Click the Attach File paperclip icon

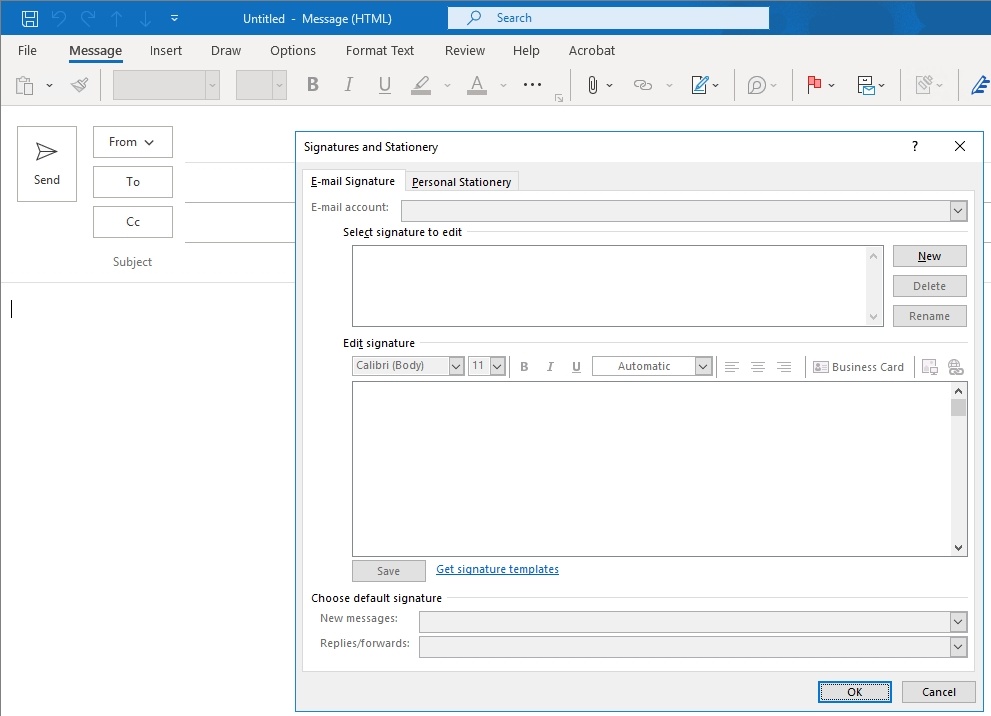pyautogui.click(x=593, y=85)
